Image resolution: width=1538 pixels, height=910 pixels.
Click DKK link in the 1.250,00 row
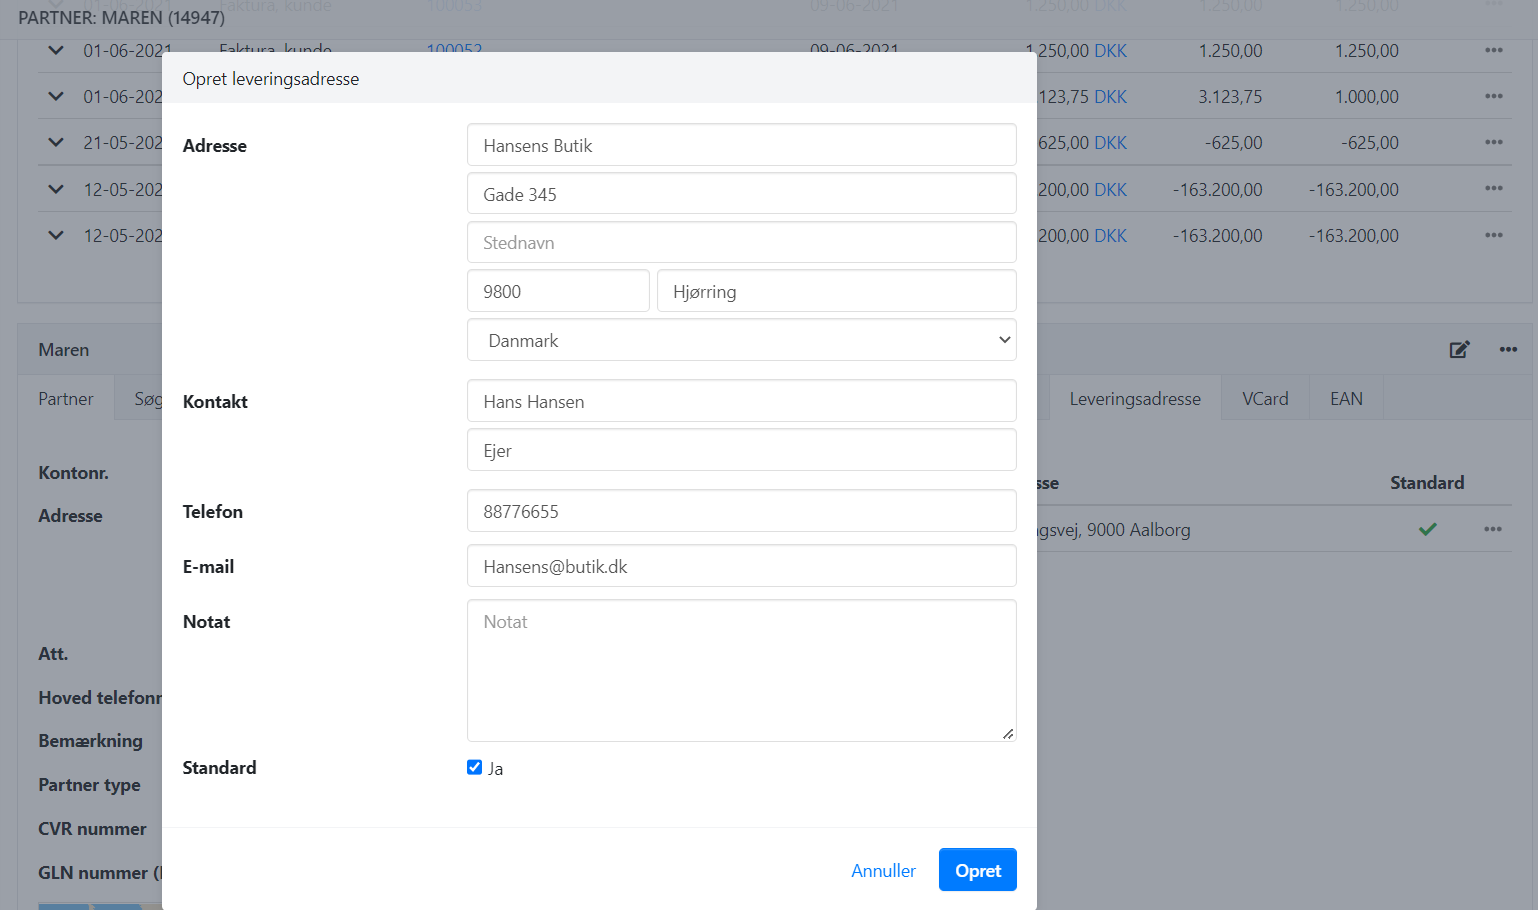pos(1110,50)
